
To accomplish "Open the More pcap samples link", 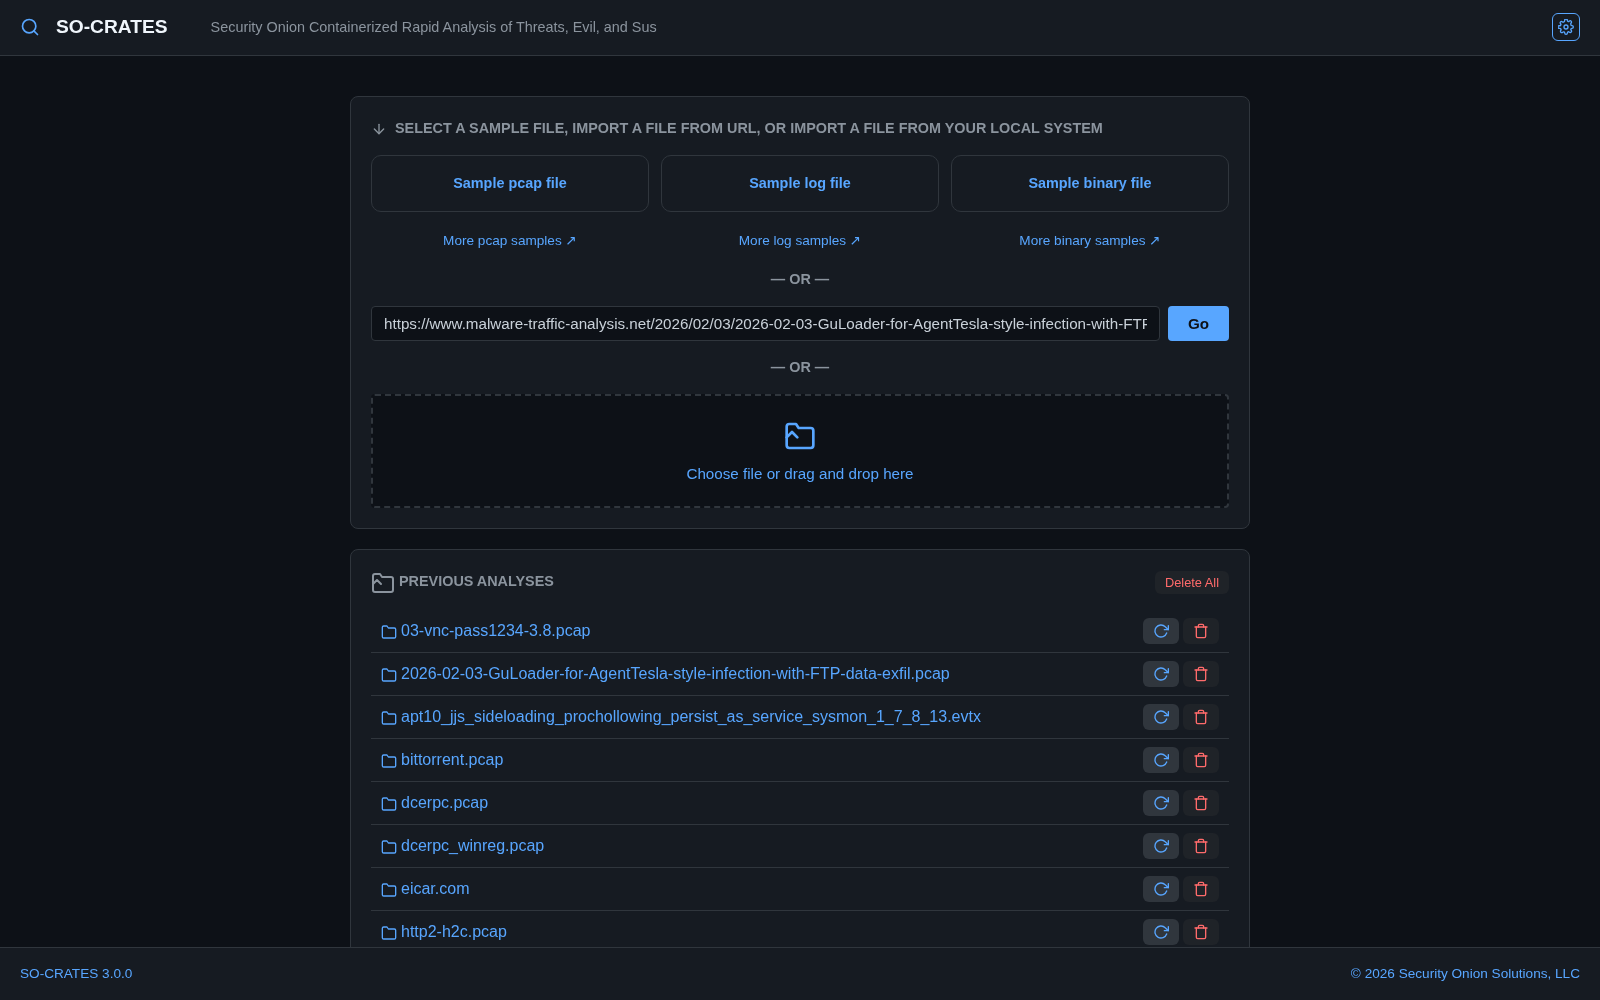I will point(510,241).
